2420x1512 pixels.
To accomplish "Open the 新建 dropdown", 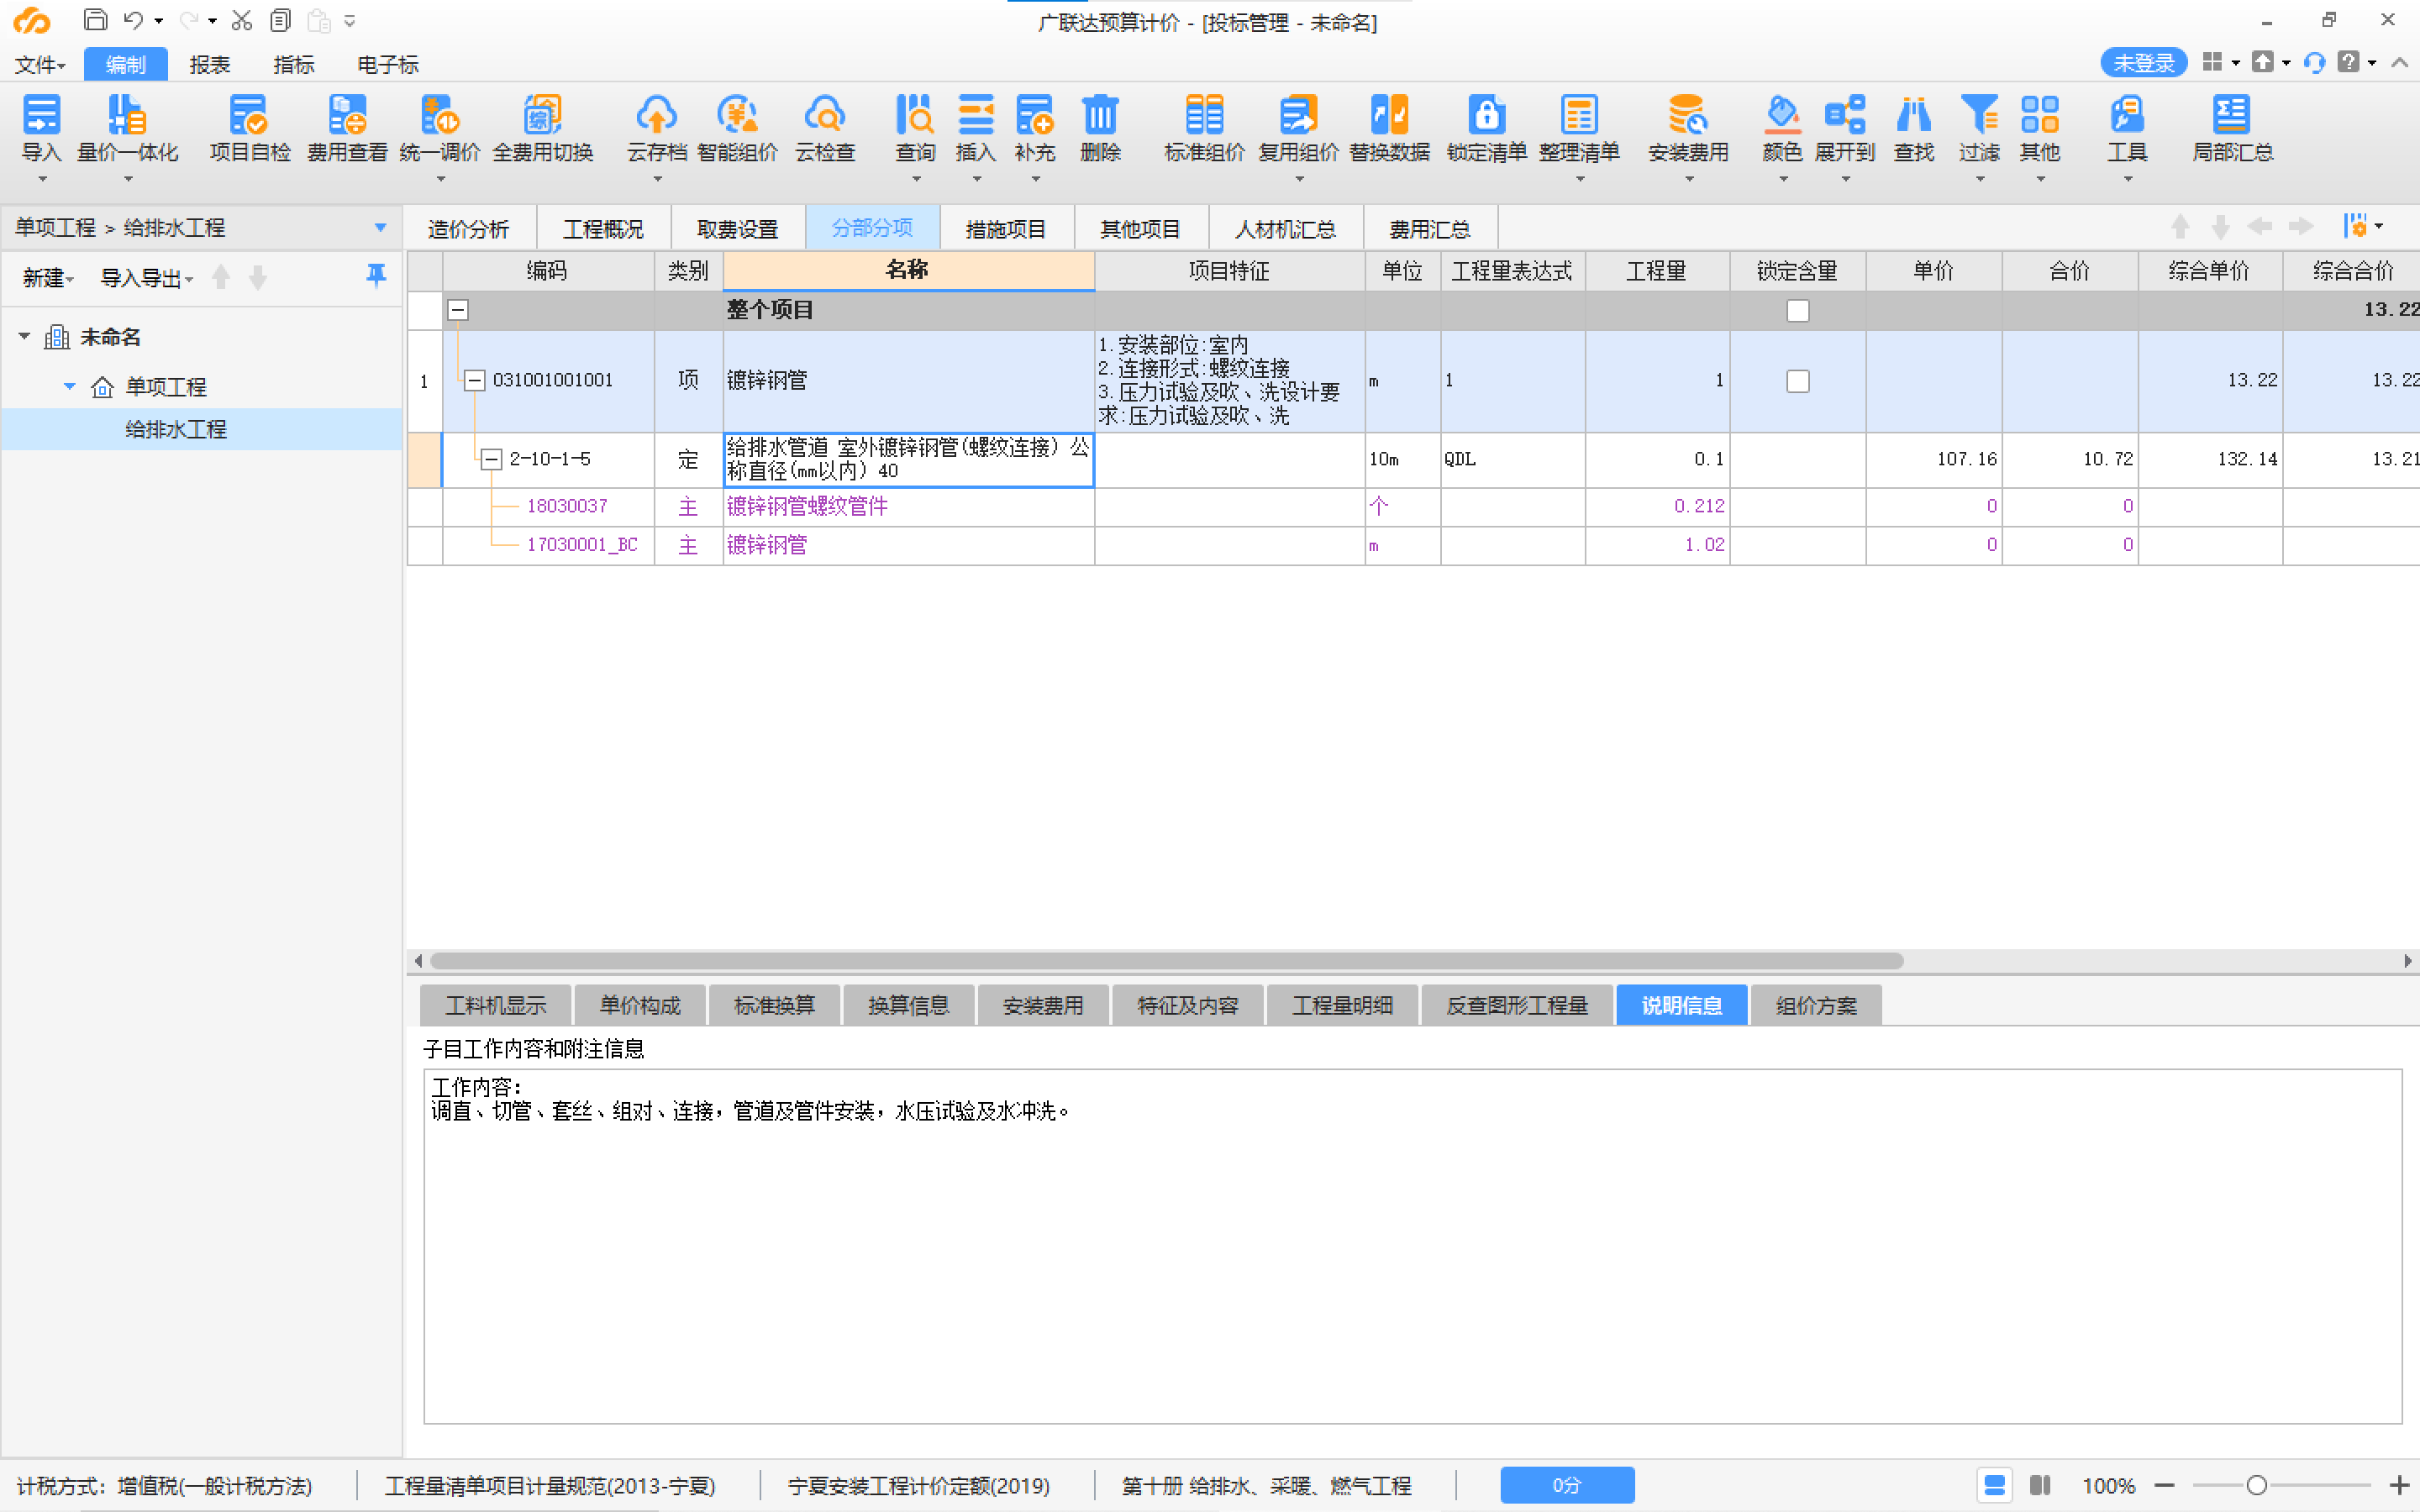I will tap(48, 277).
